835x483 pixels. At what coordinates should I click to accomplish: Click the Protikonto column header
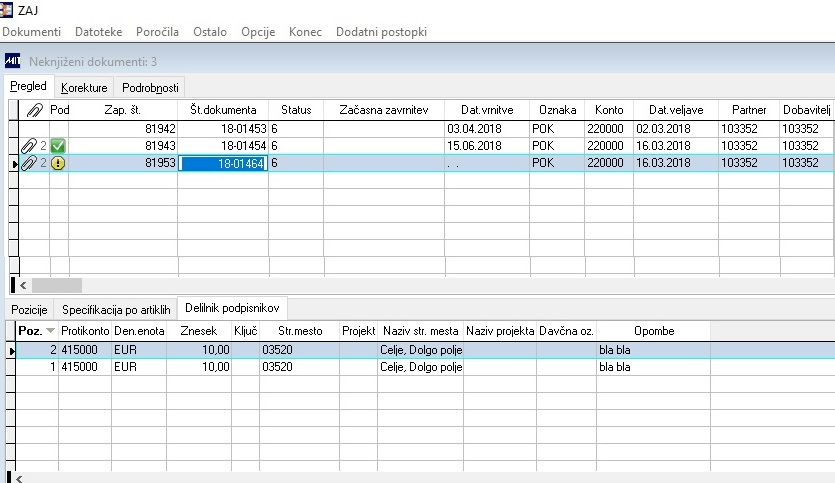click(85, 331)
